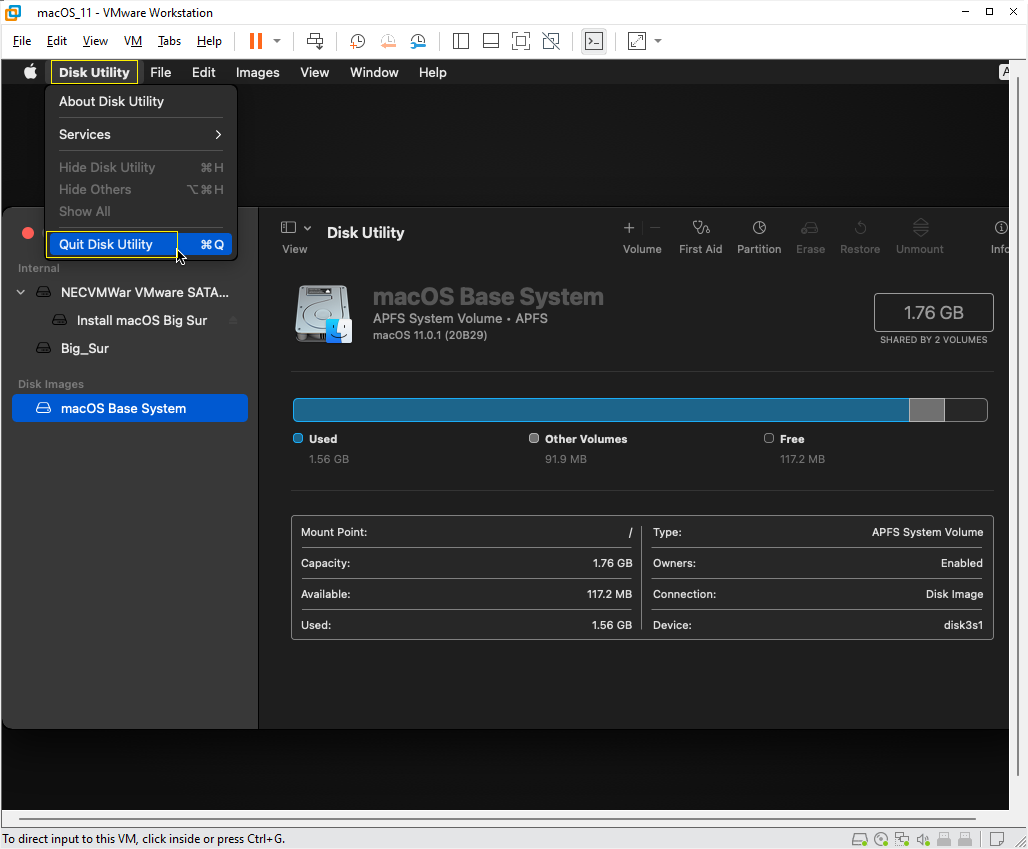This screenshot has height=849, width=1028.
Task: Click the macOS Base System drive icon
Action: click(x=323, y=314)
